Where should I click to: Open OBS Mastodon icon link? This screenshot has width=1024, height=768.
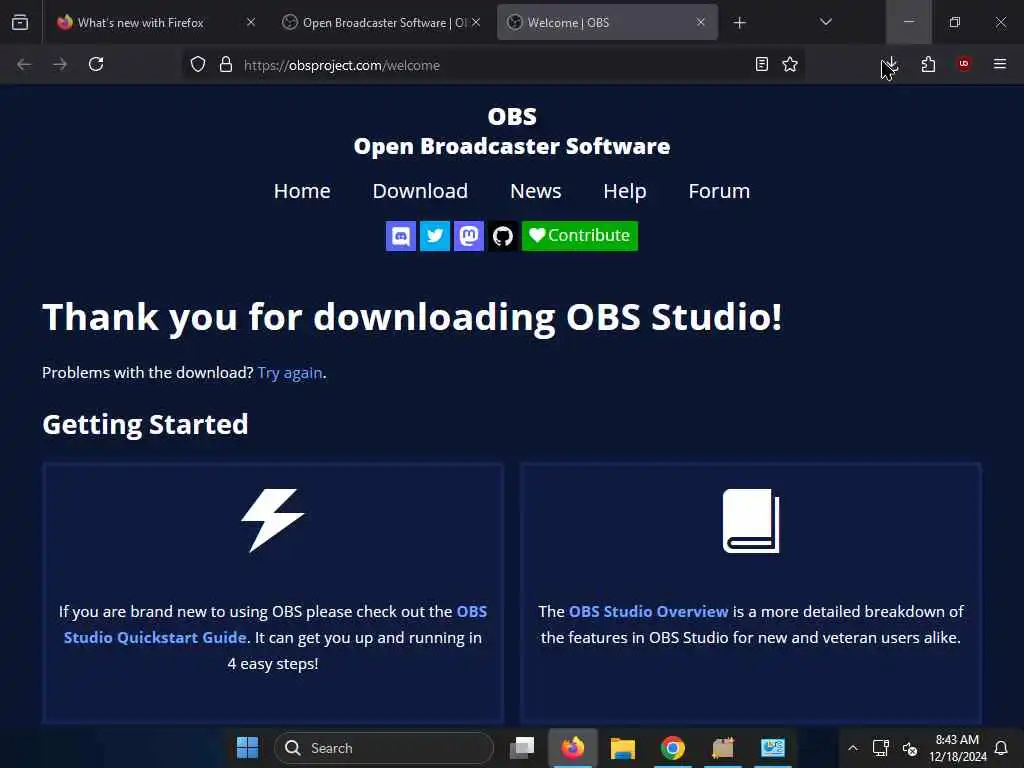[469, 236]
